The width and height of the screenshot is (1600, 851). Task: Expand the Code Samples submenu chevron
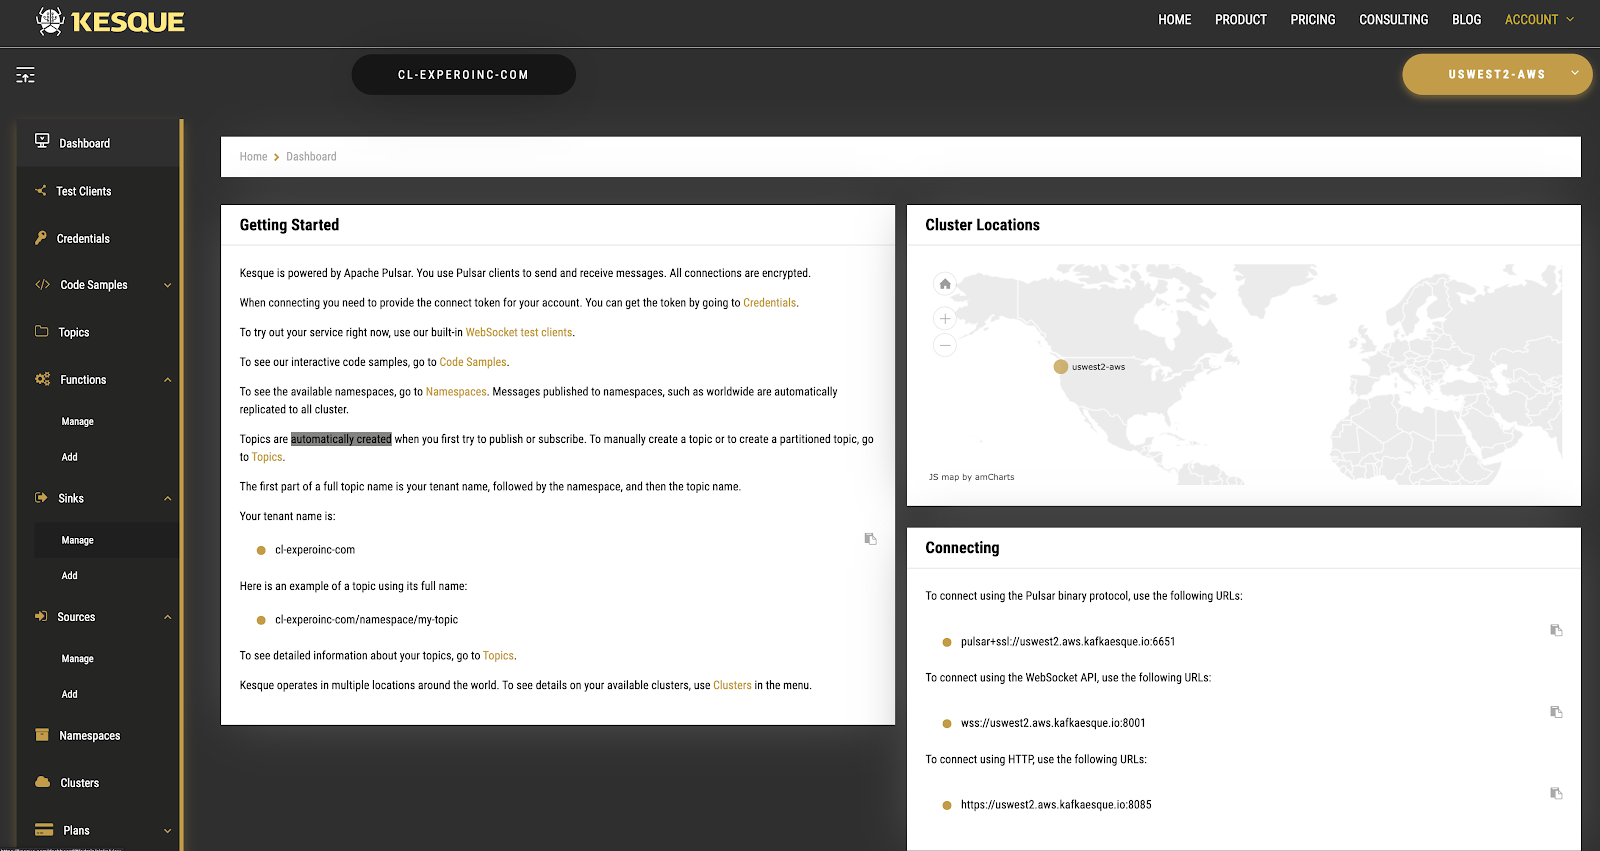click(x=168, y=285)
